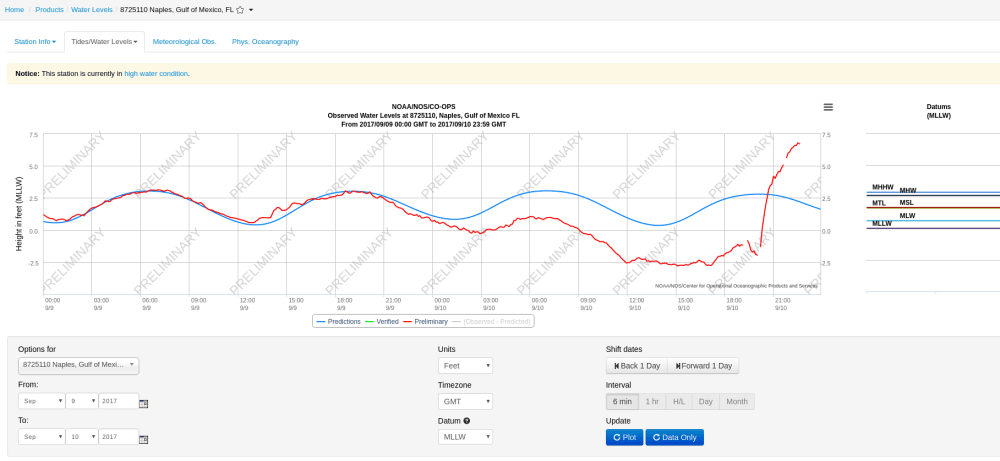Toggle the Preliminary series in legend
This screenshot has width=1000, height=461.
click(426, 321)
